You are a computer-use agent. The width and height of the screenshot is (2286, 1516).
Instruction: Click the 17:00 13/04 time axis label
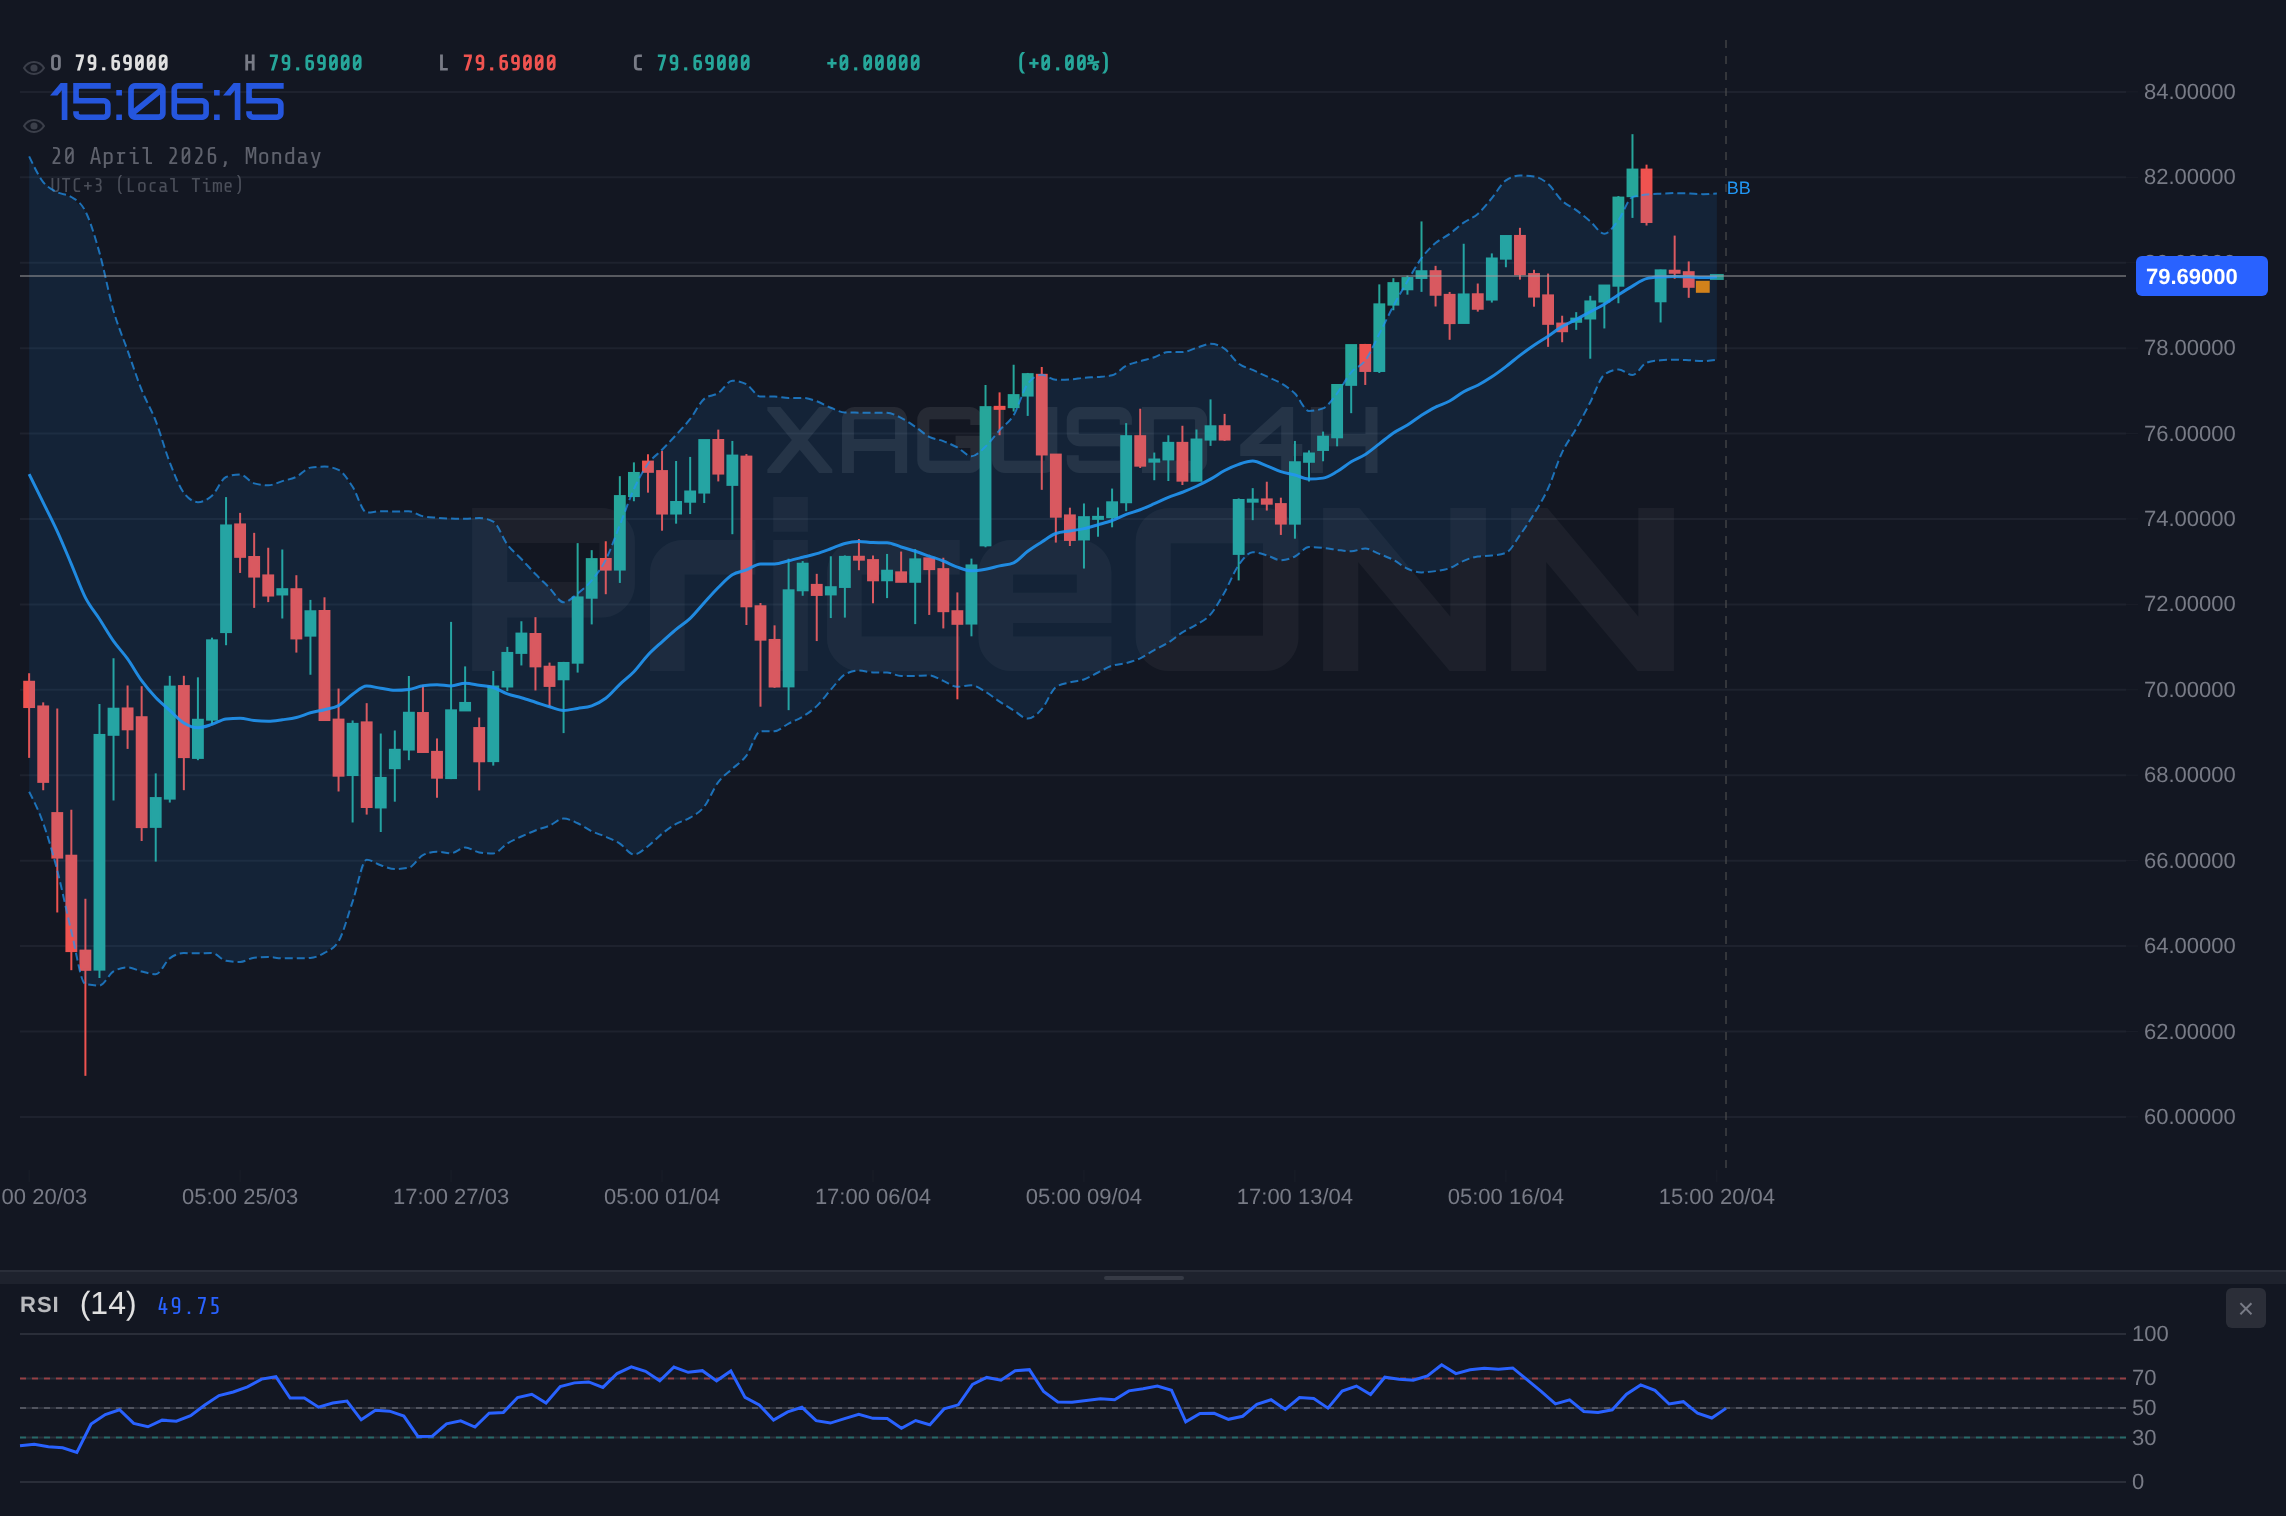[x=1295, y=1197]
